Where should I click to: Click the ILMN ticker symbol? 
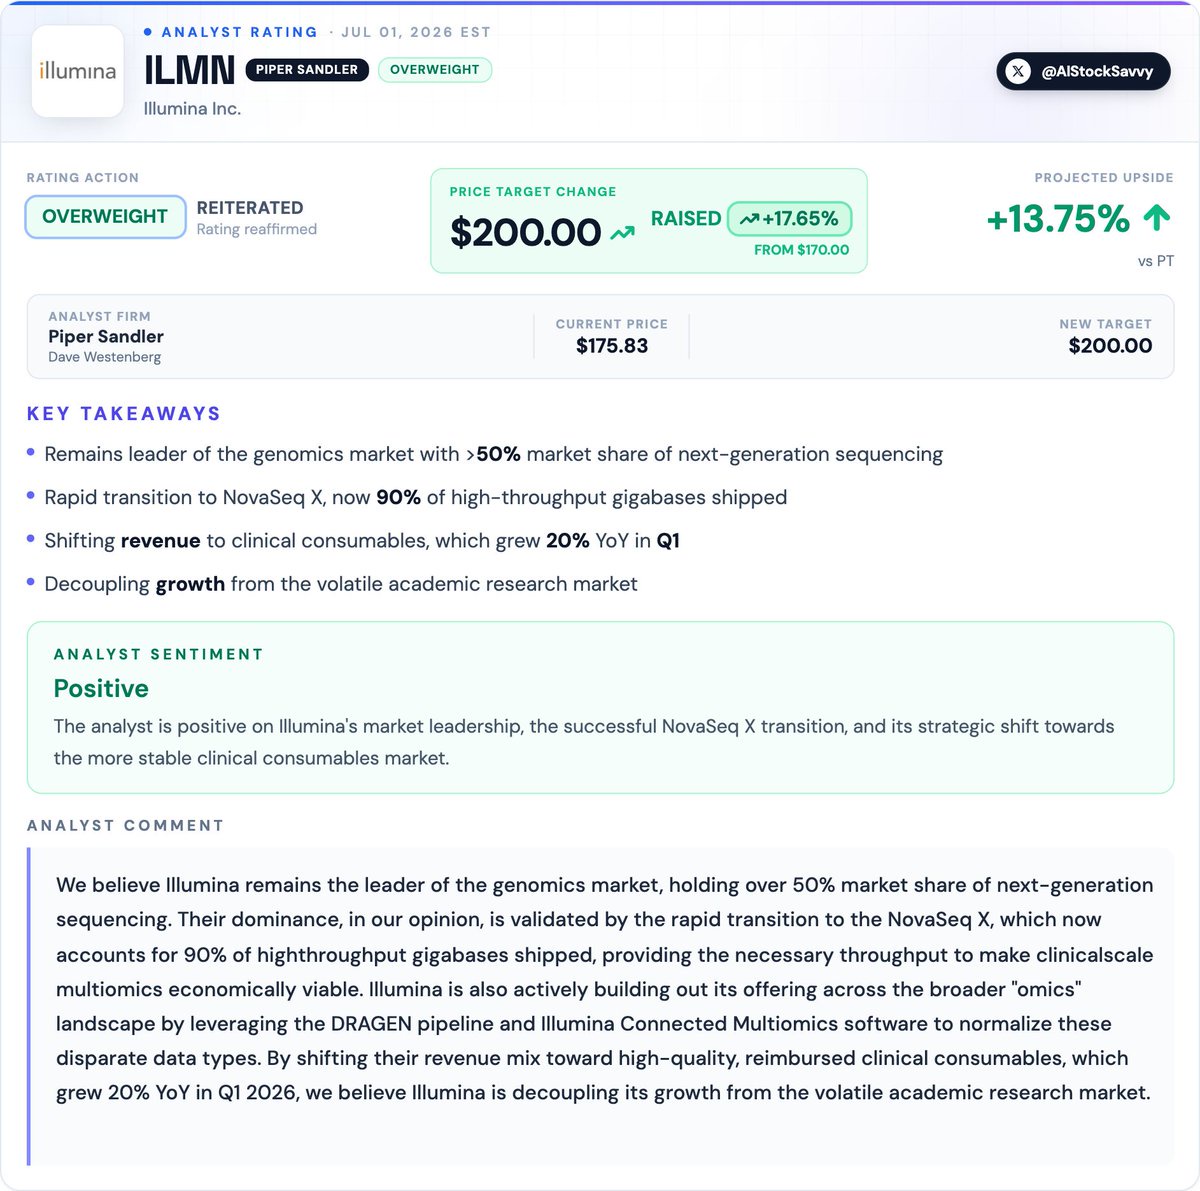click(190, 70)
